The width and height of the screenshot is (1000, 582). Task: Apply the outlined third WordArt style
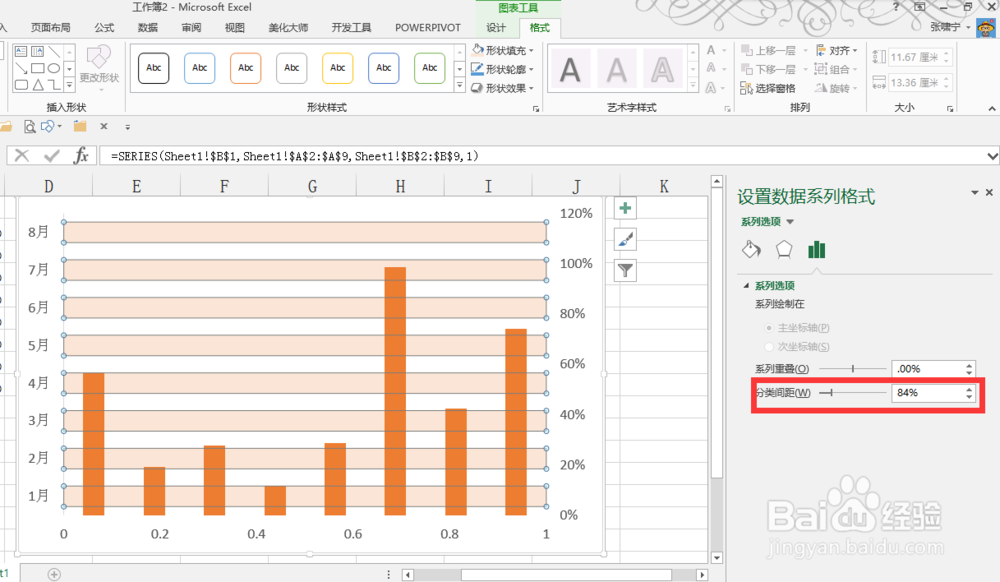click(x=663, y=69)
